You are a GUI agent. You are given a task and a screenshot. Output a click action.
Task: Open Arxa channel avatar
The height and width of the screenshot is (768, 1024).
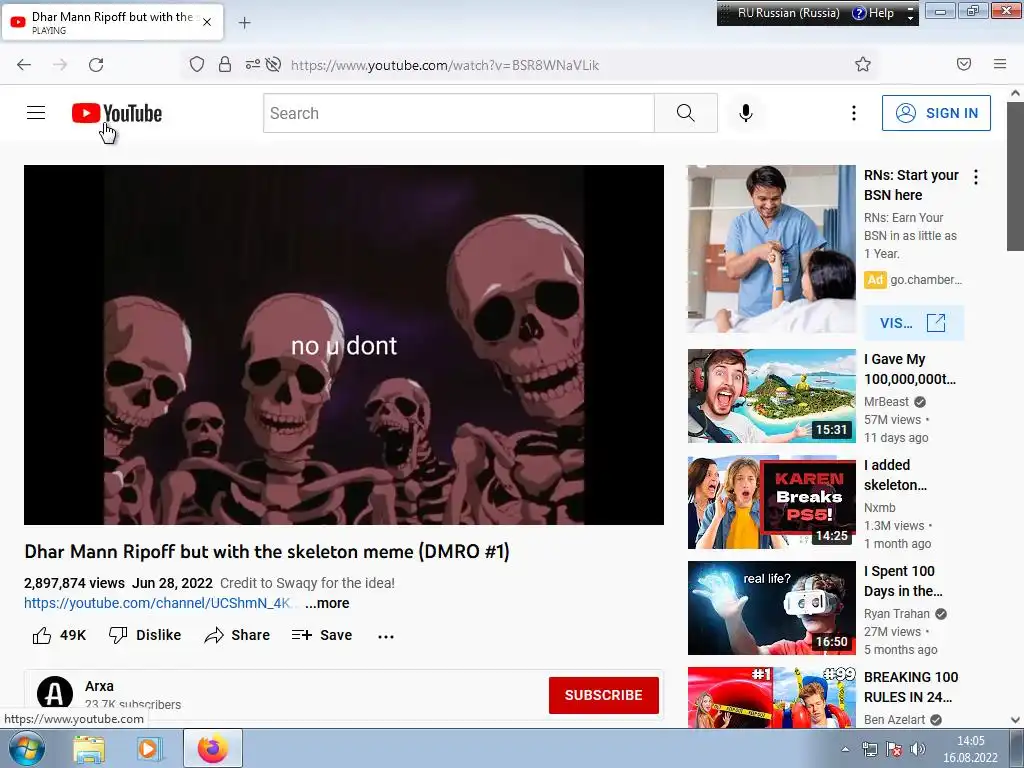tap(55, 694)
